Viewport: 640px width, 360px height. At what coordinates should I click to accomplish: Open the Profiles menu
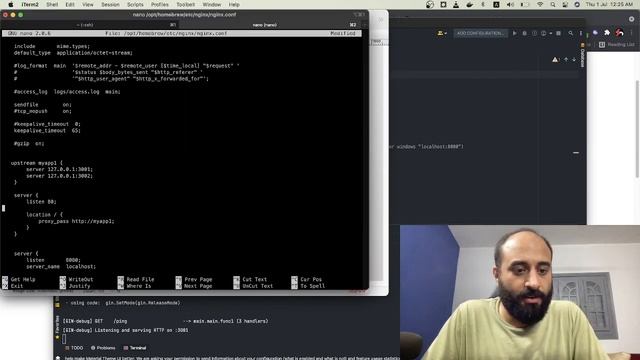[160, 4]
